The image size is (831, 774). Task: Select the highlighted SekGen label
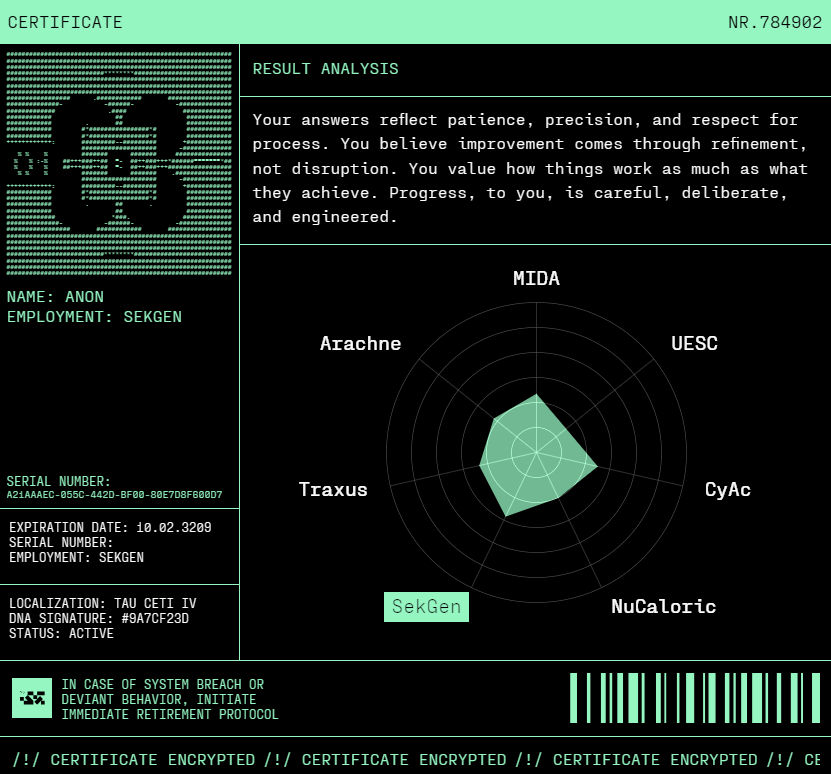(426, 606)
